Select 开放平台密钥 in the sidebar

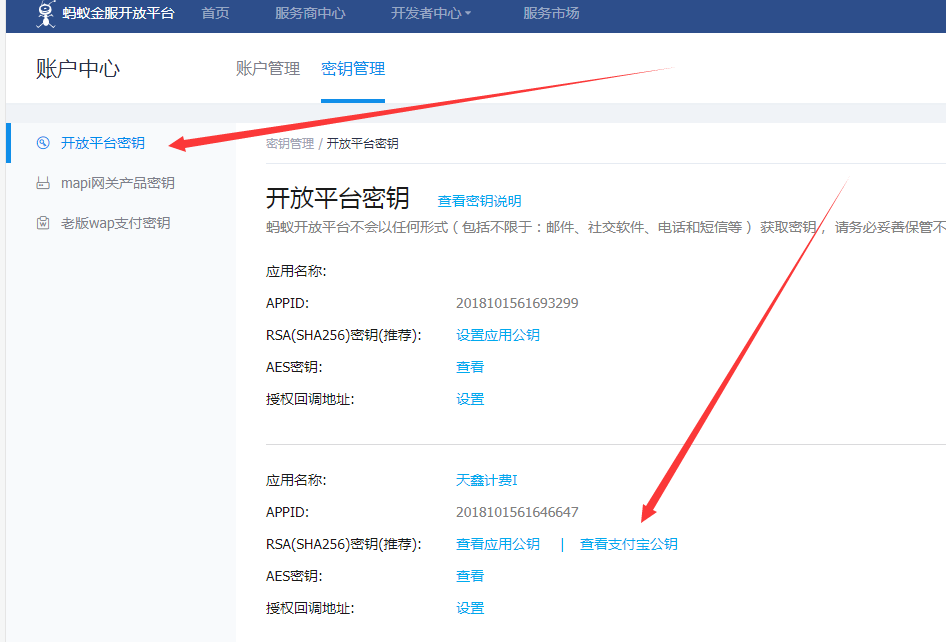[103, 143]
